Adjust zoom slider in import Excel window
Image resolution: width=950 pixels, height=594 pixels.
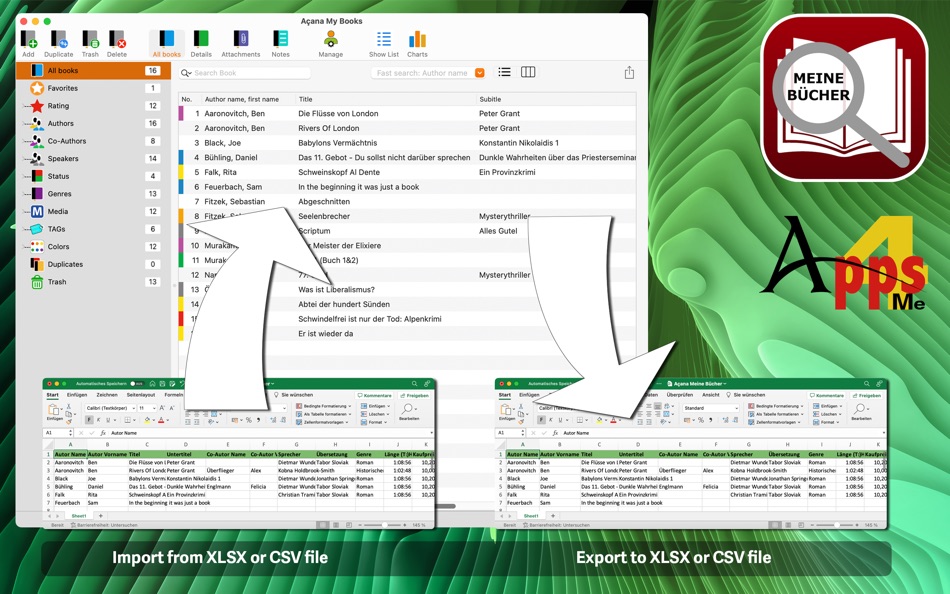[384, 525]
